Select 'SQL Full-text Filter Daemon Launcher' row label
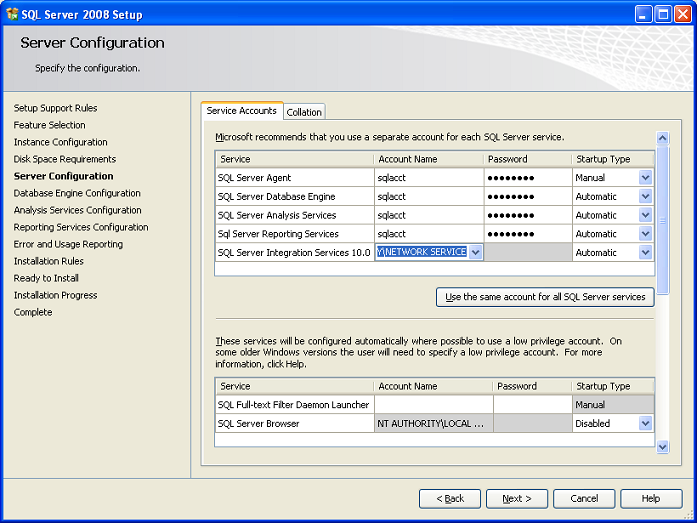The height and width of the screenshot is (523, 697). point(293,405)
